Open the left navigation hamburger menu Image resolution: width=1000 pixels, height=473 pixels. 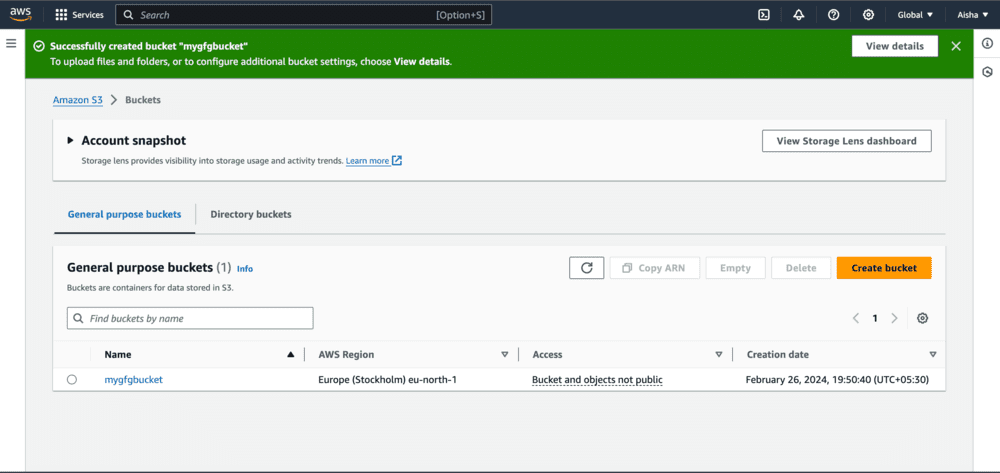11,44
